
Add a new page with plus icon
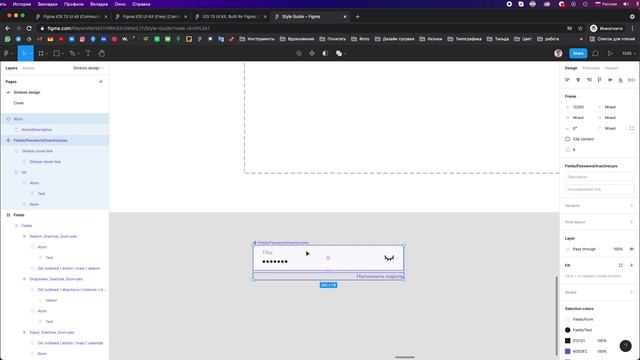coord(101,82)
